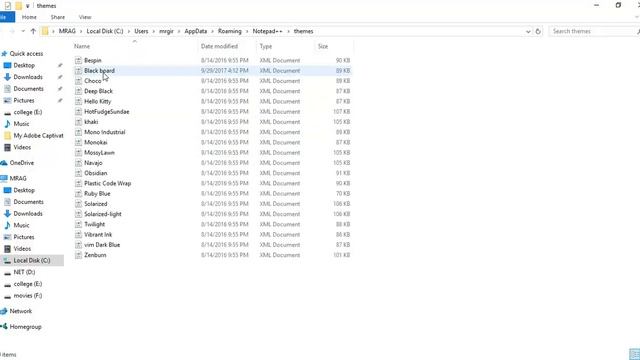Viewport: 640px width, 360px height.
Task: Open OneDrive in sidebar
Action: pyautogui.click(x=22, y=162)
